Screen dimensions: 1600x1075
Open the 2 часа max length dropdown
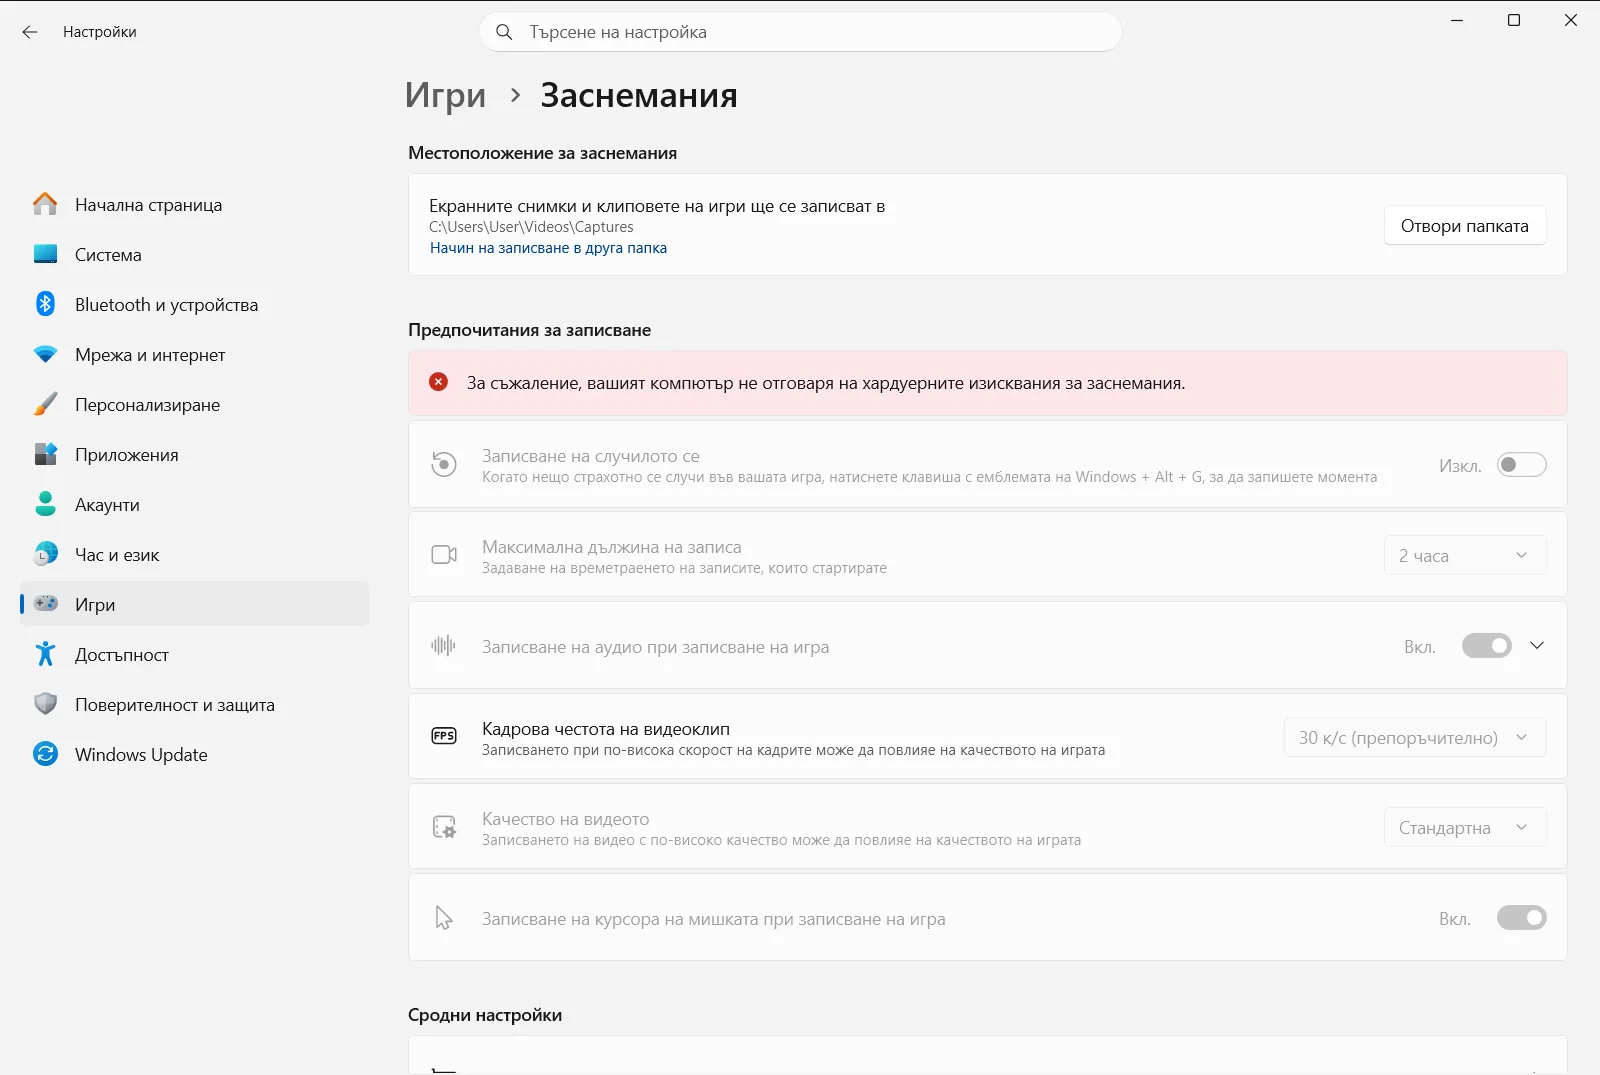pos(1465,555)
